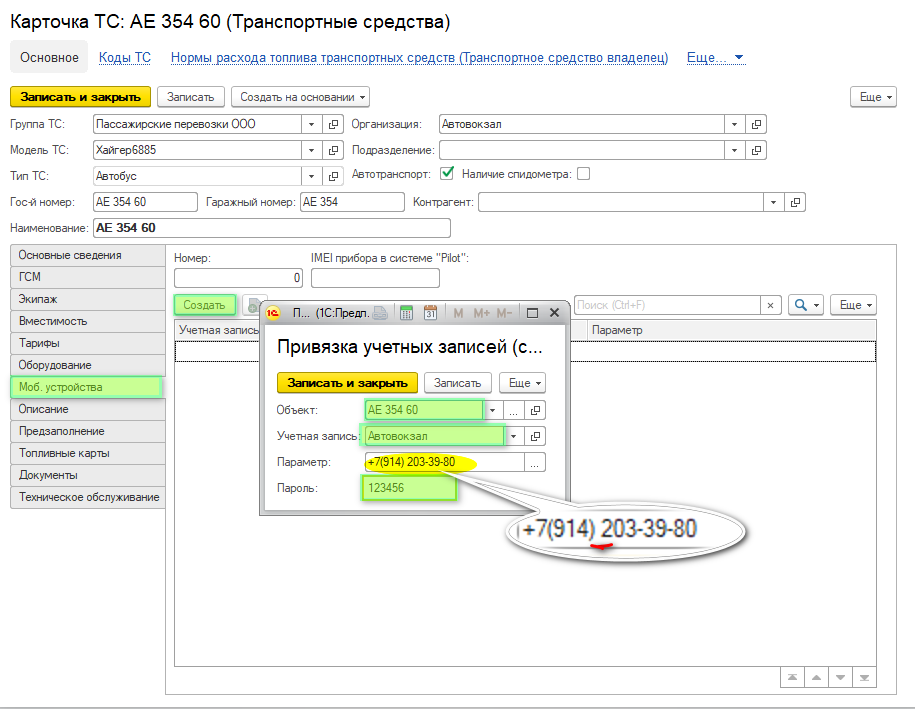Click ellipsis button of Параметр field
This screenshot has width=915, height=709.
coord(536,462)
